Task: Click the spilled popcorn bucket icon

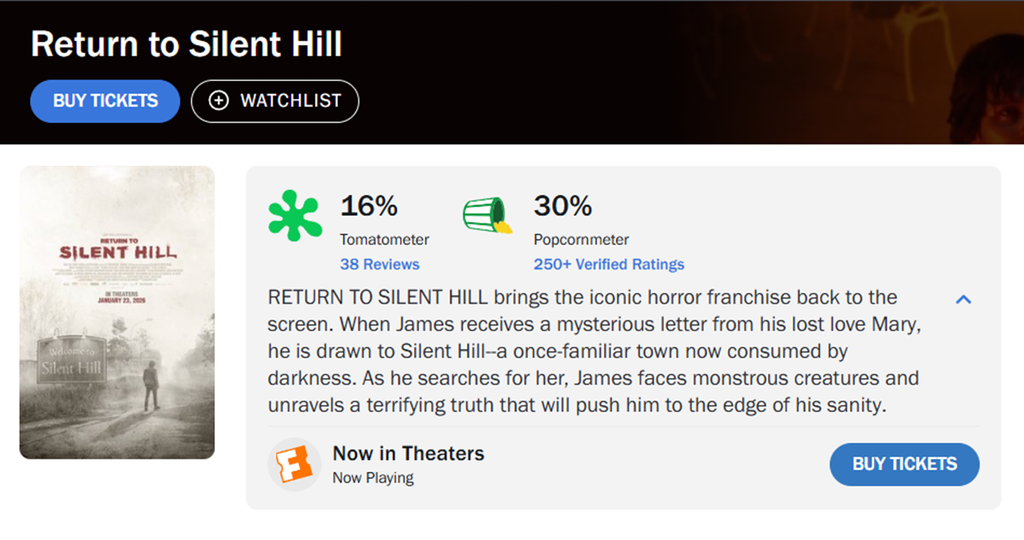Action: (x=487, y=215)
